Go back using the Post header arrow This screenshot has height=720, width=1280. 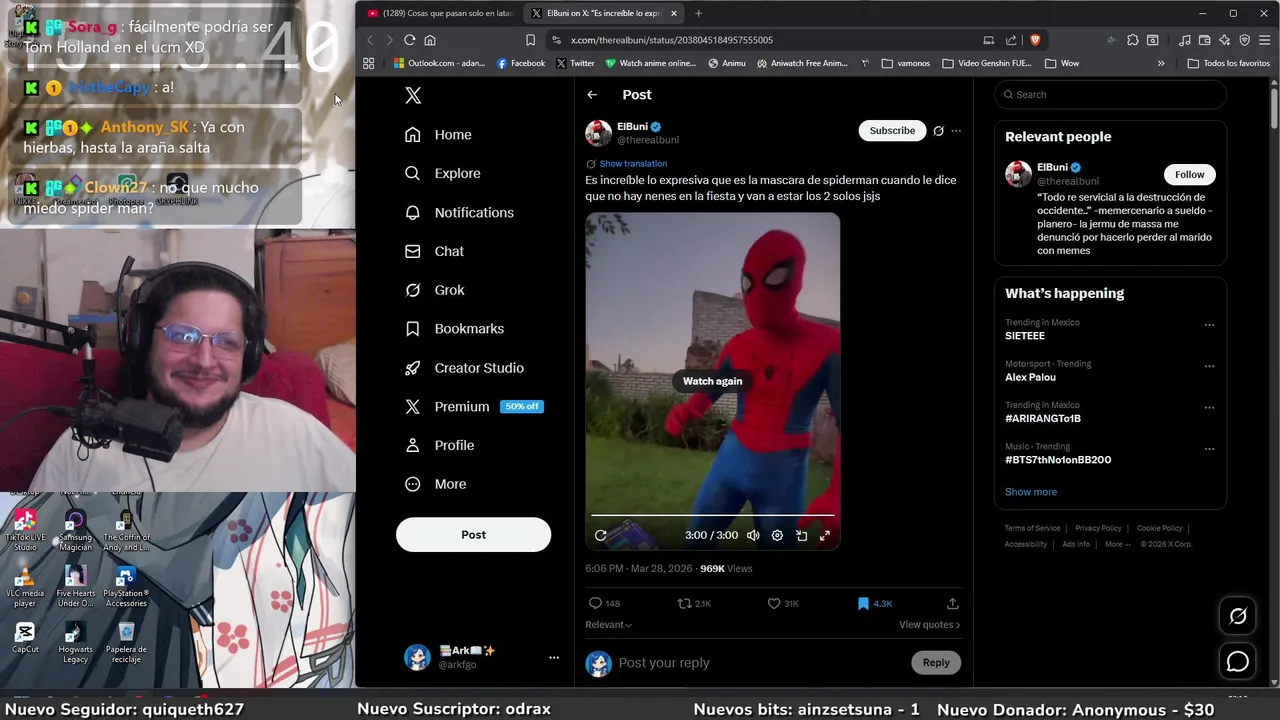(592, 95)
